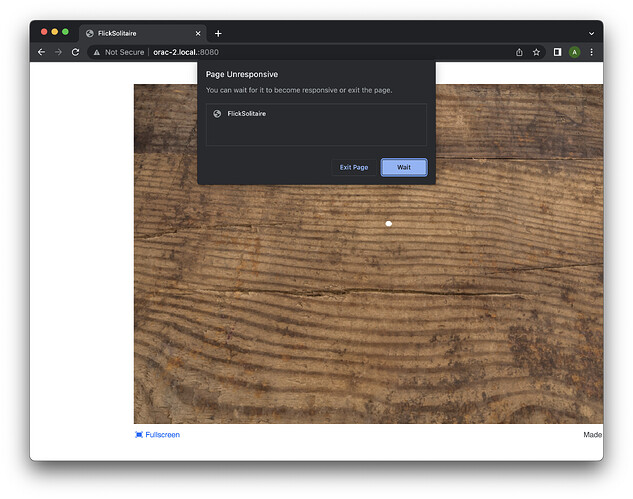633x499 pixels.
Task: Click the Fullscreen link below the game
Action: pyautogui.click(x=157, y=435)
